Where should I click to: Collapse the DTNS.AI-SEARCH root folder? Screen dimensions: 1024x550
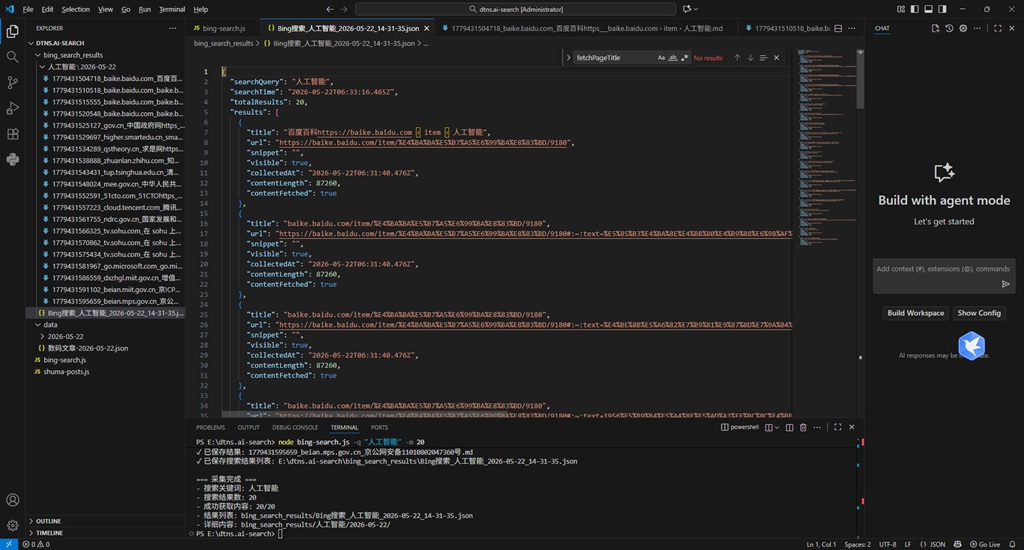[x=31, y=43]
